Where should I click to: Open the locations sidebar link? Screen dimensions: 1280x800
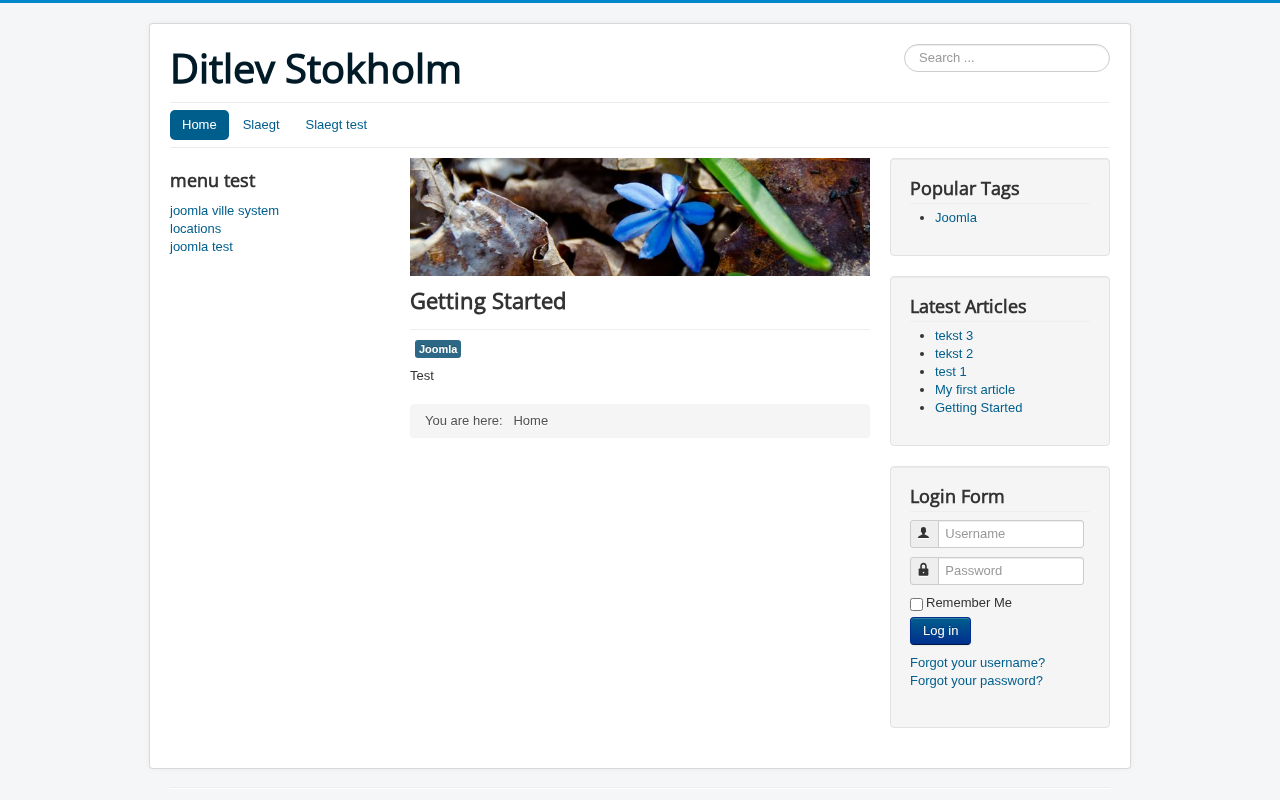point(195,229)
